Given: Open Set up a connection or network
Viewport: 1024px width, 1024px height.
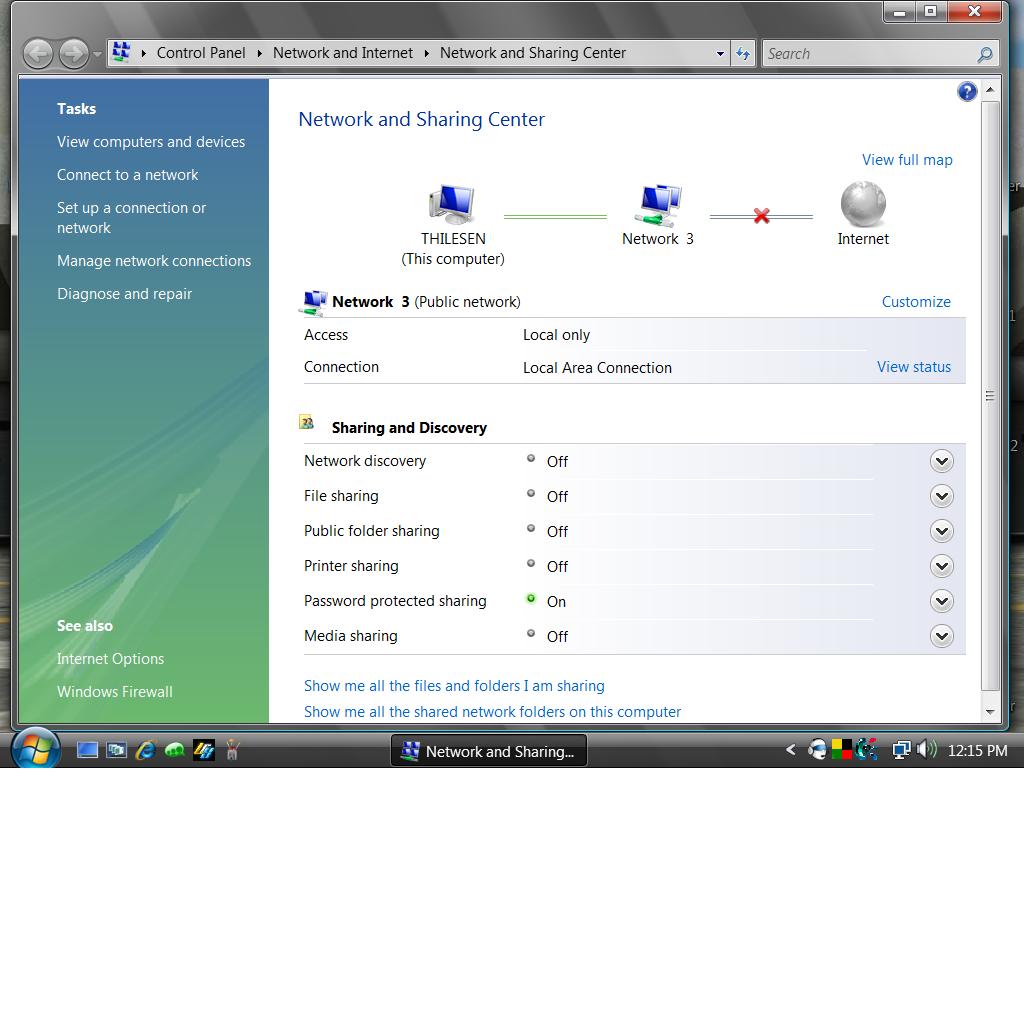Looking at the screenshot, I should tap(131, 217).
